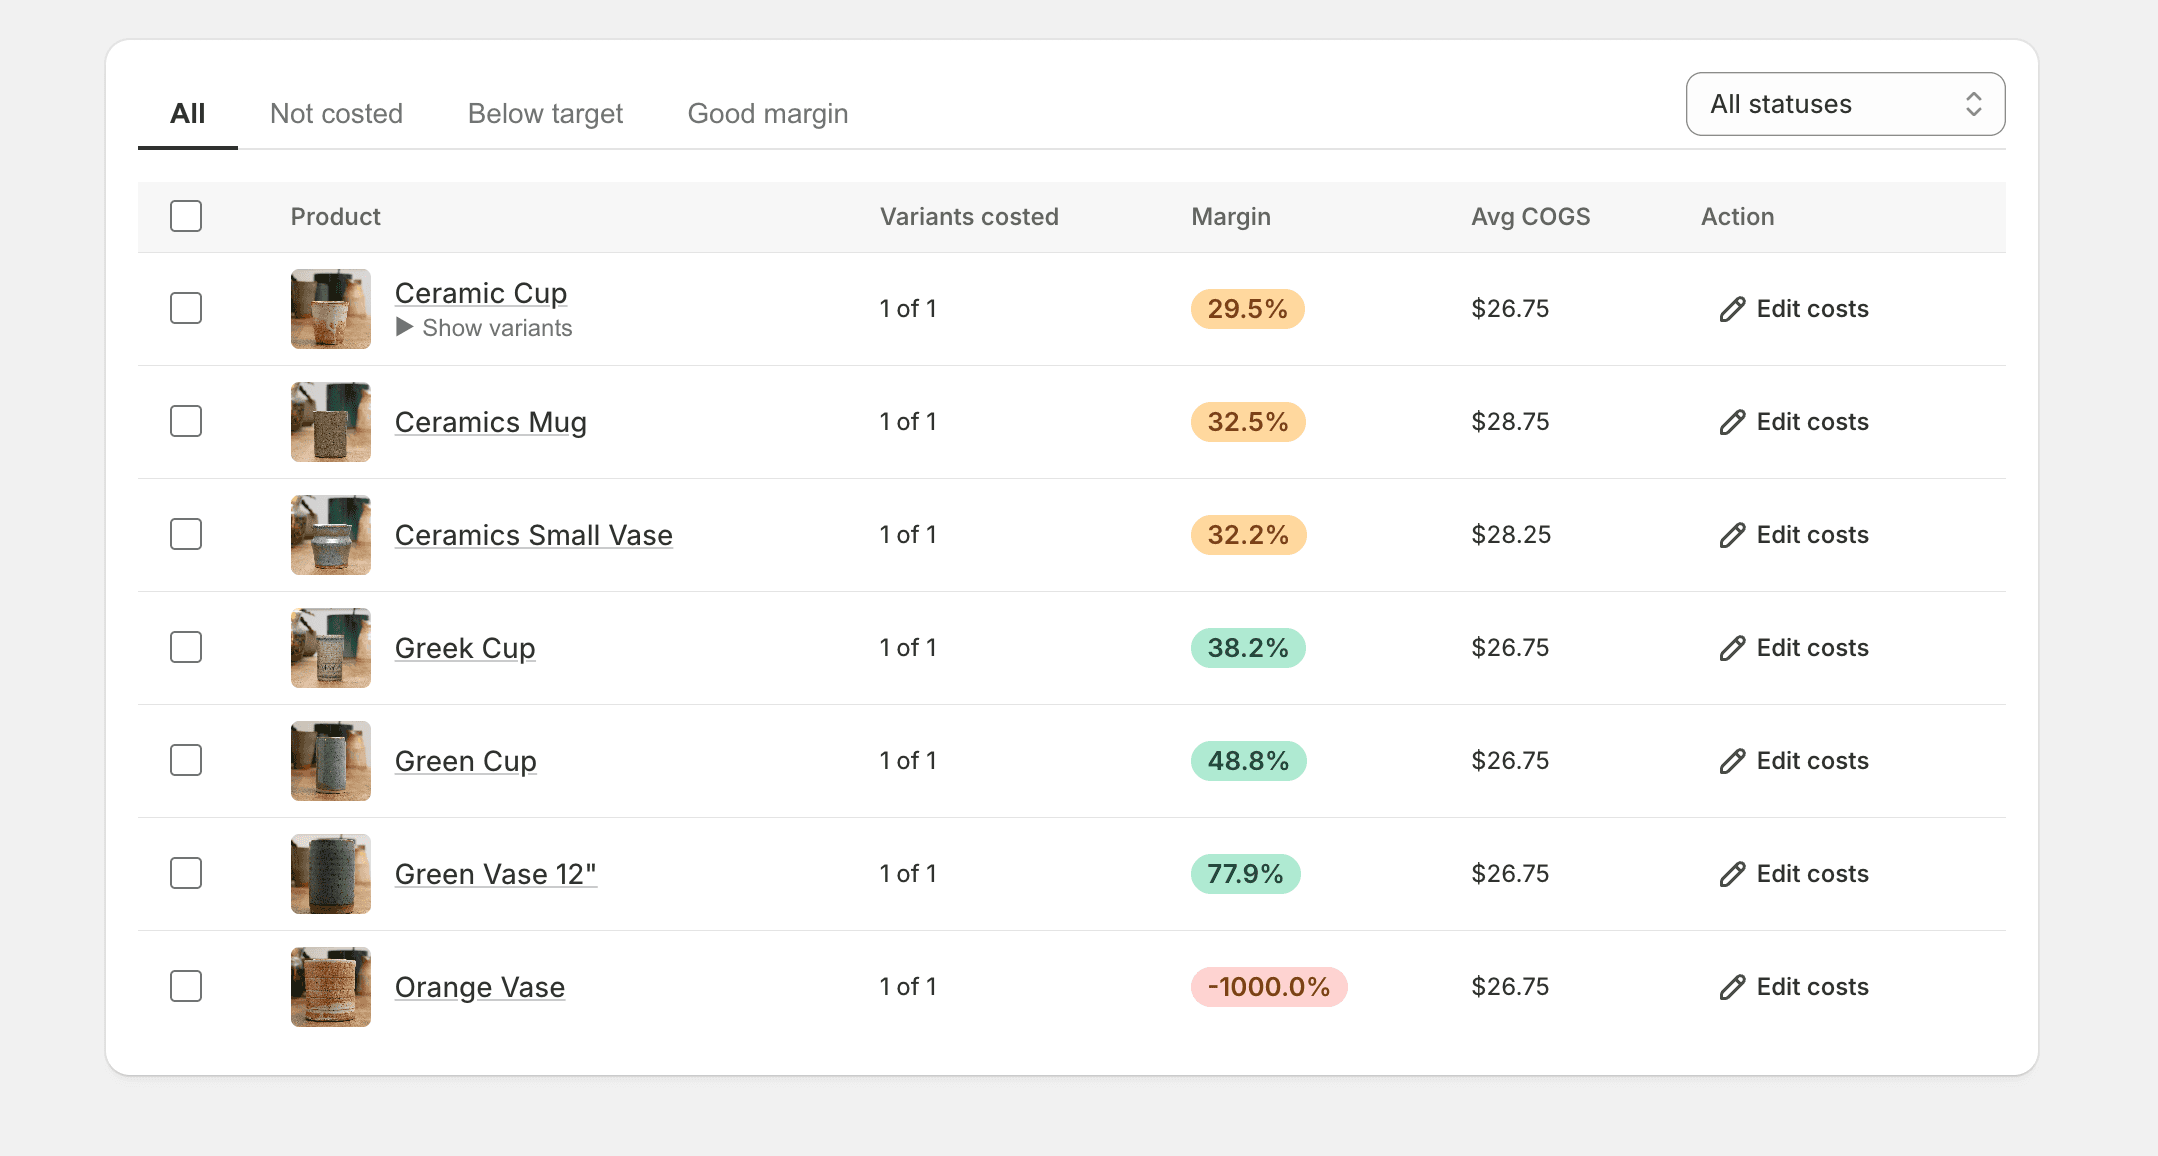The width and height of the screenshot is (2158, 1156).
Task: Check the Ceramics Small Vase row checkbox
Action: coord(186,534)
